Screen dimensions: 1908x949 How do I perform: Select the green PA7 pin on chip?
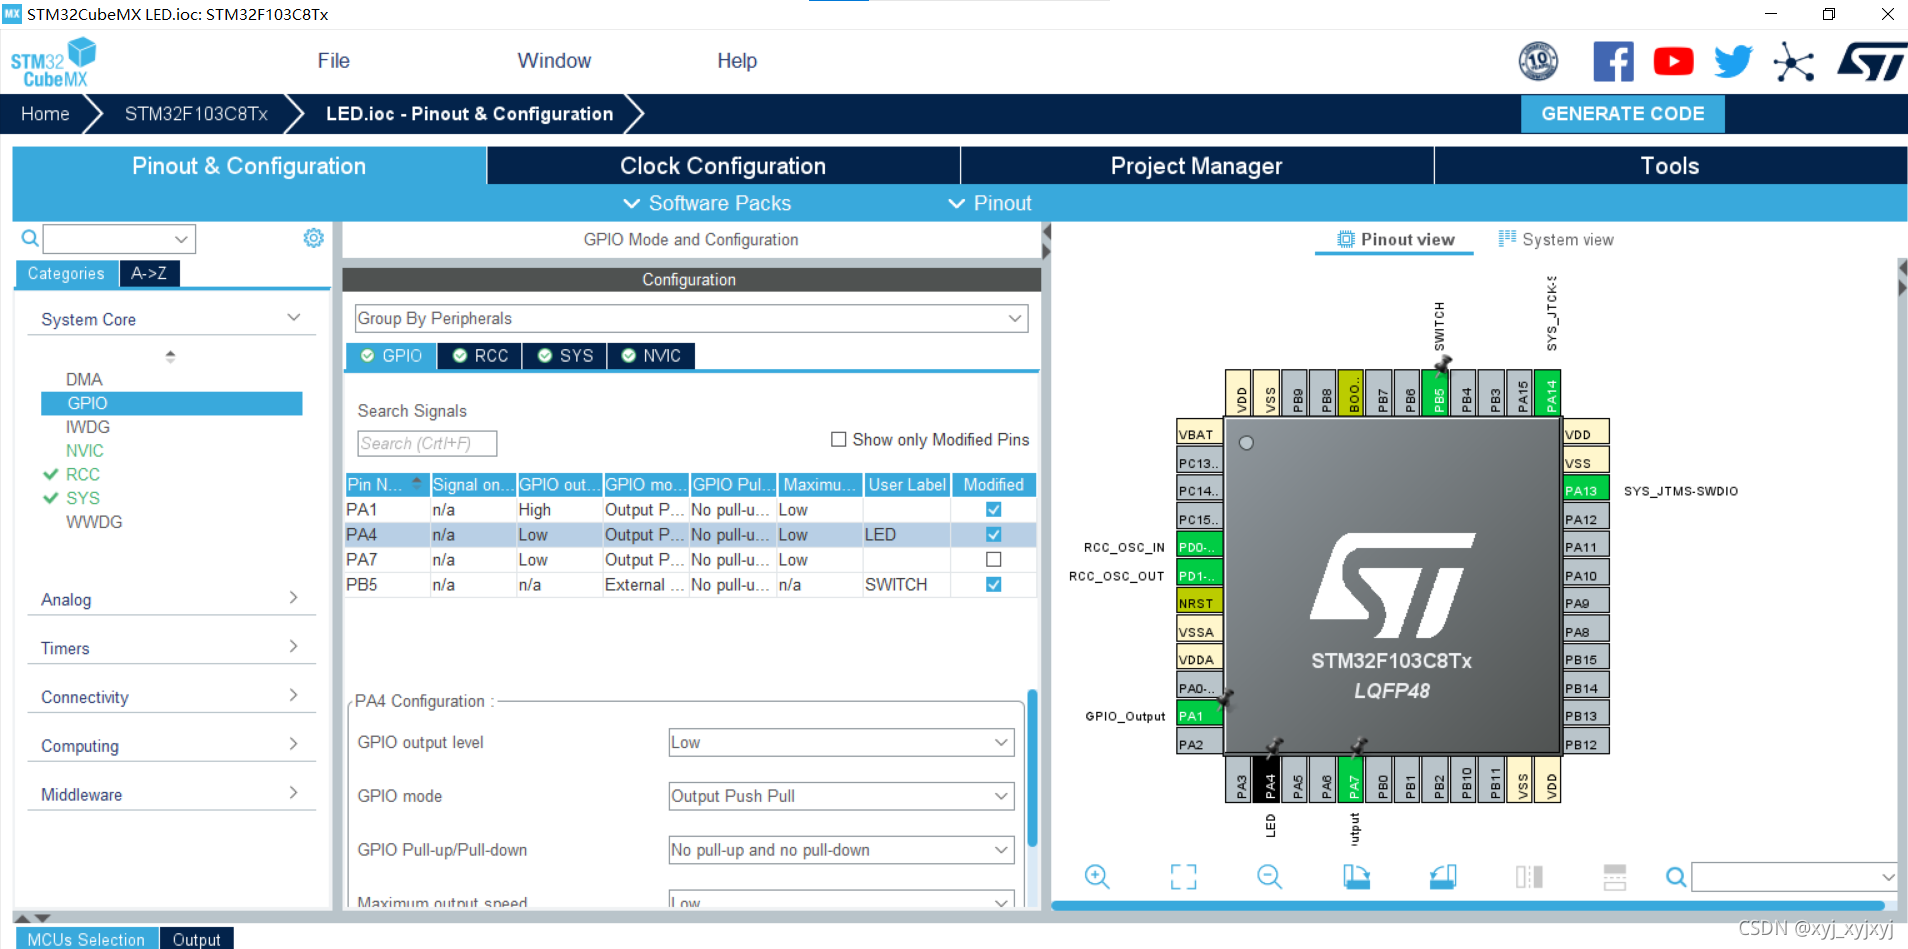[1353, 780]
